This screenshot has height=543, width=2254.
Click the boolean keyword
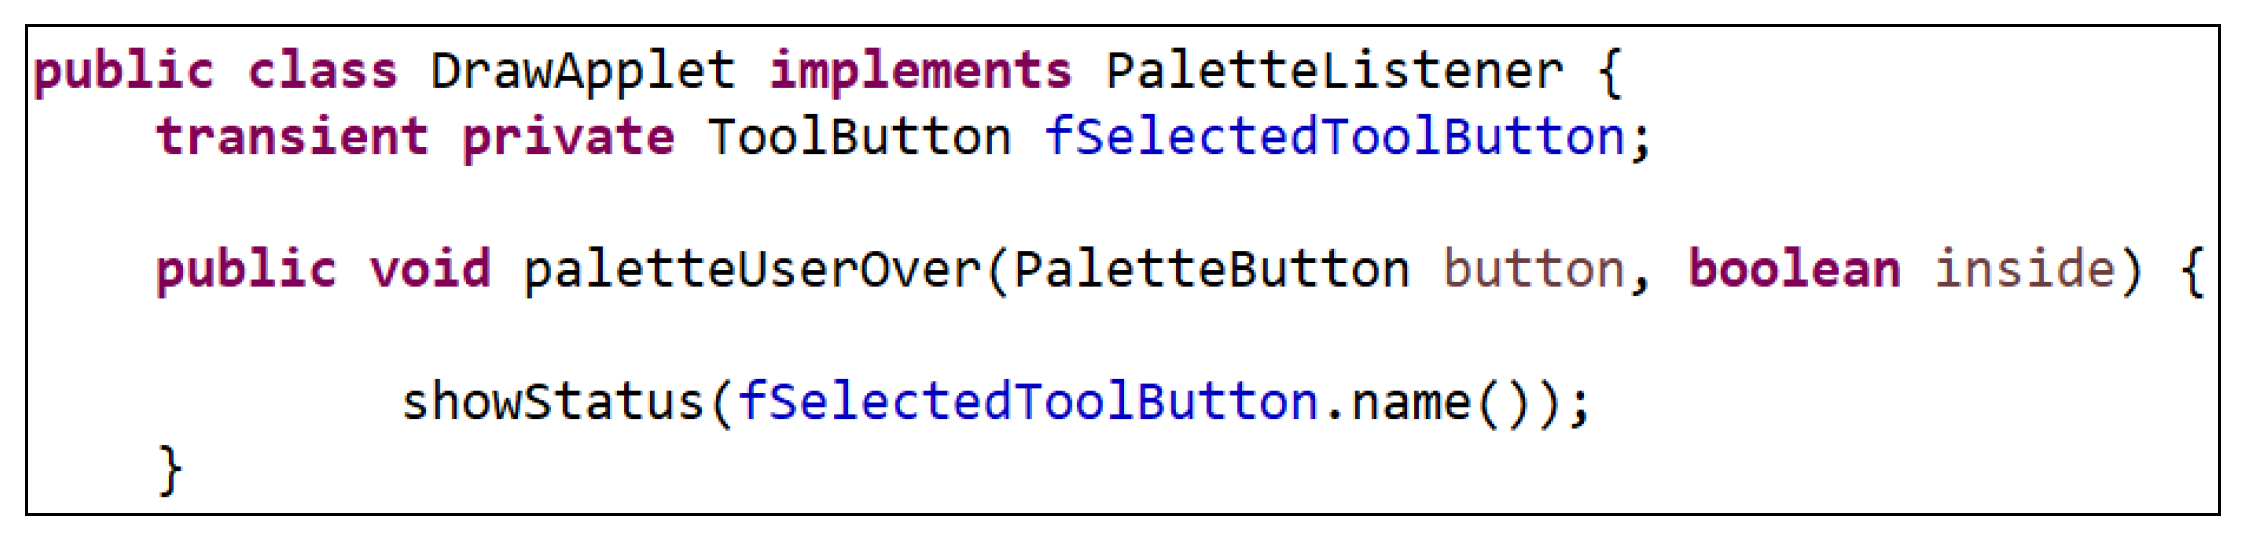(1794, 269)
